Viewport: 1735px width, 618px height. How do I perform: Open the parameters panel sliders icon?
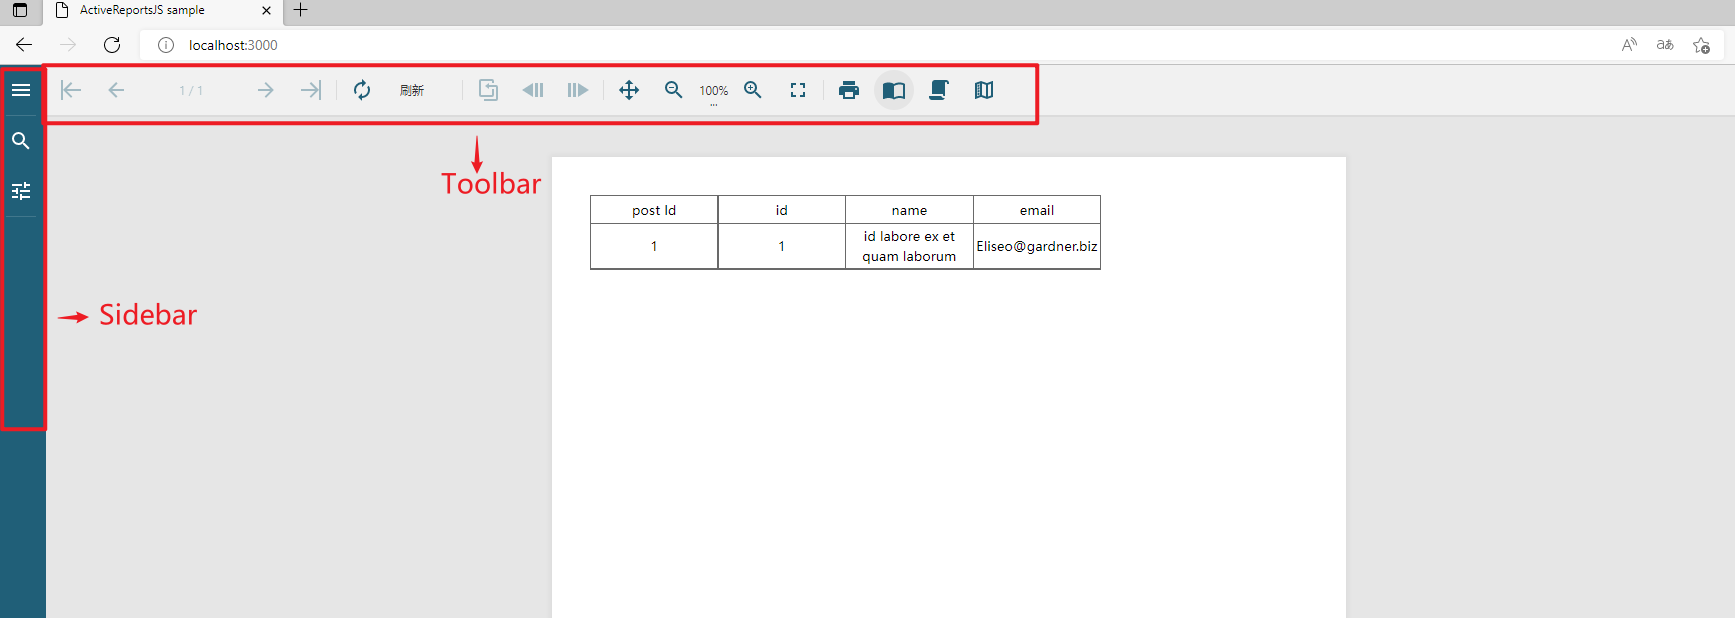coord(21,191)
